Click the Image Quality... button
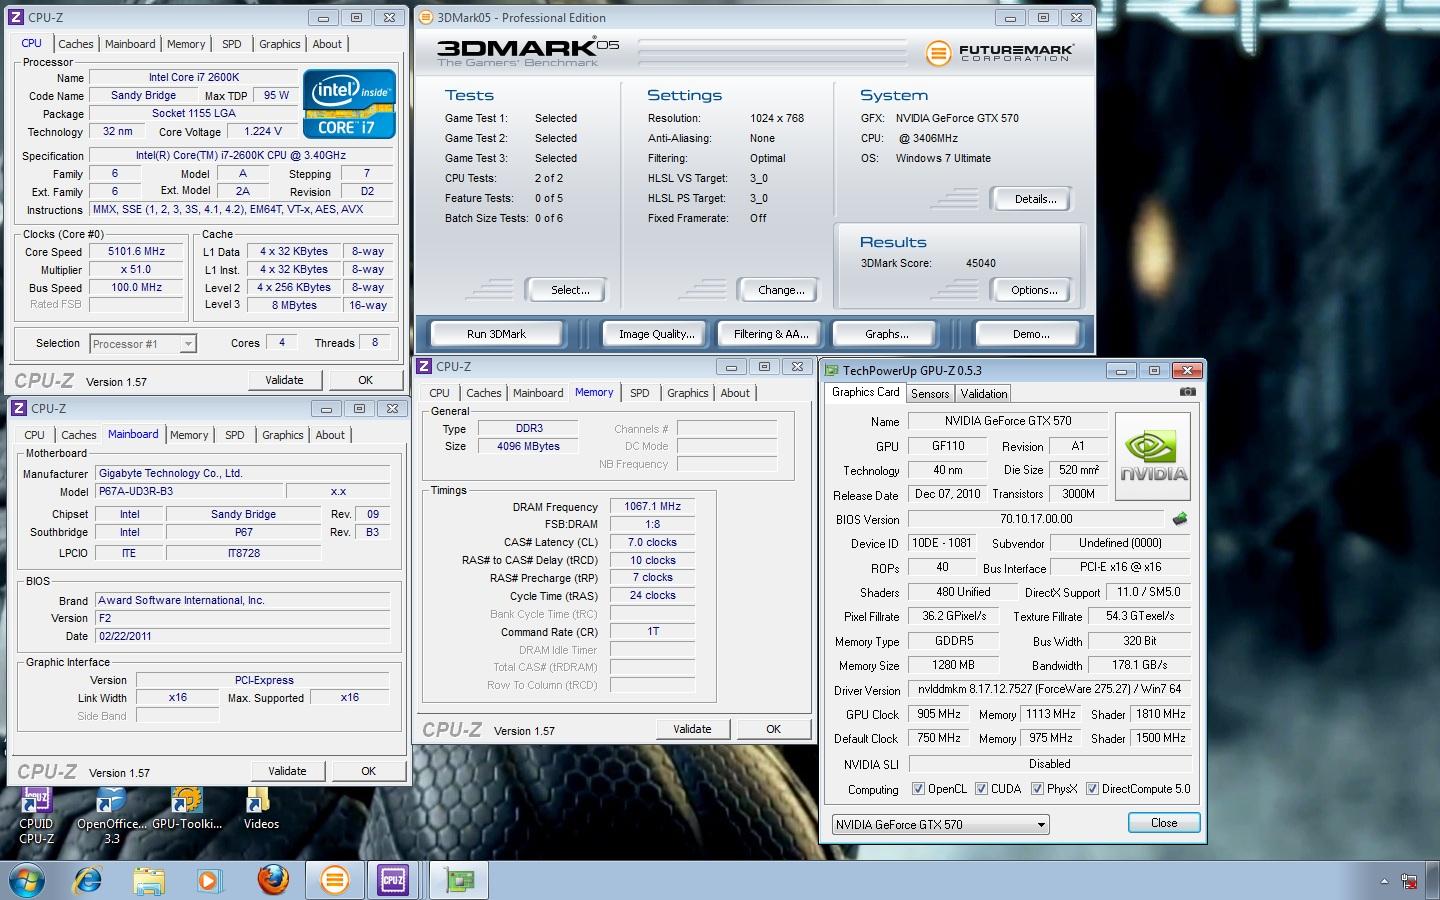 (656, 334)
